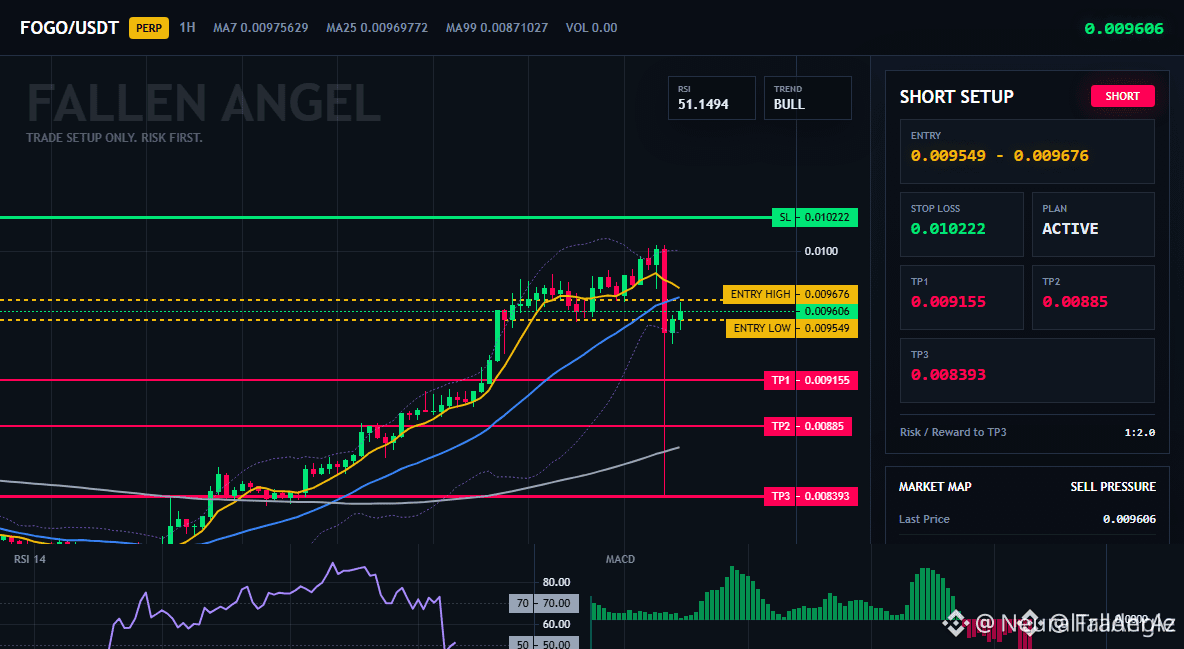Click the green 0.009606 current price tag on axis
The height and width of the screenshot is (649, 1184).
[827, 311]
